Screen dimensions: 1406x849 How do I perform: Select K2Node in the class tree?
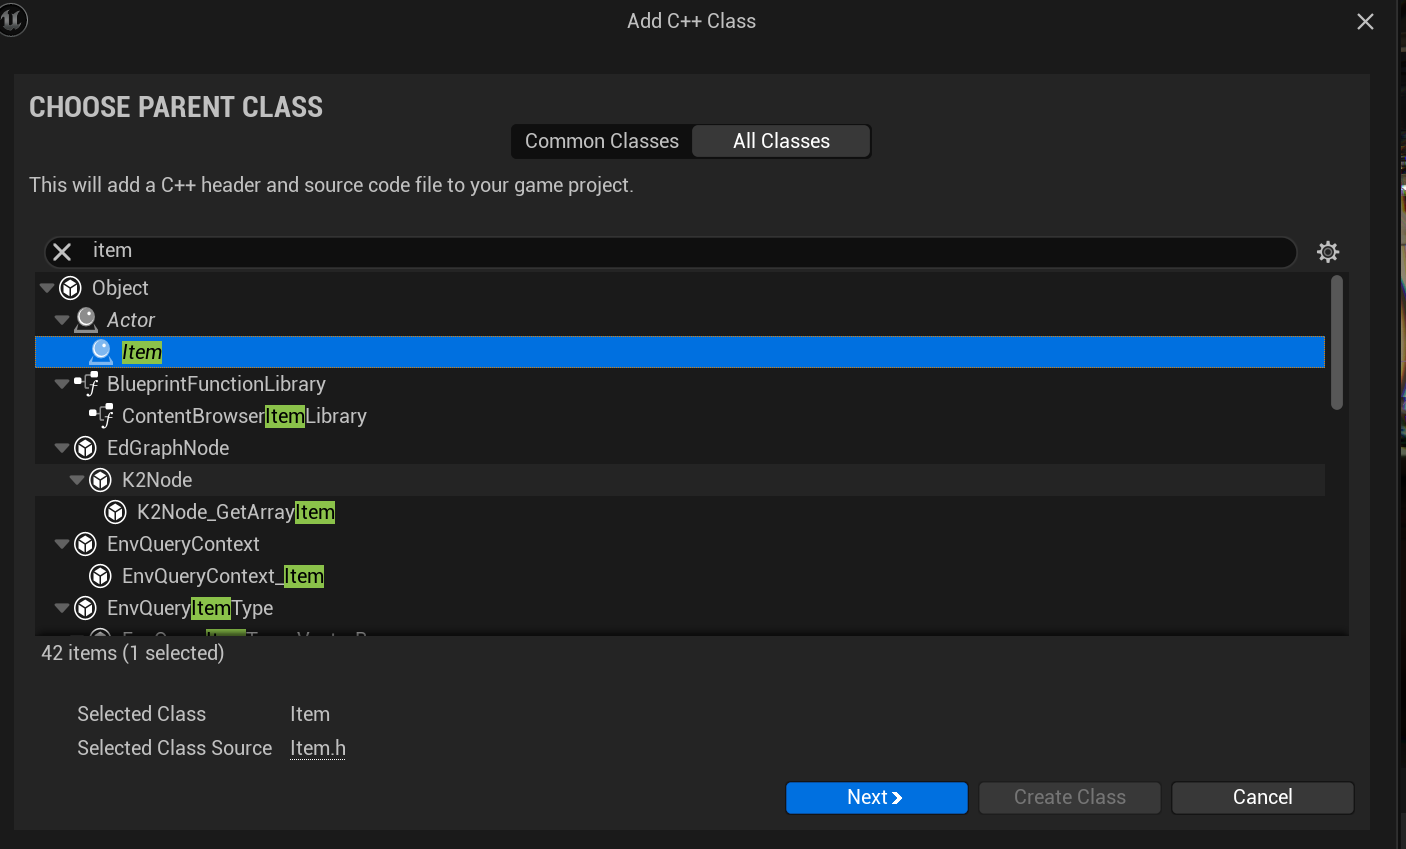point(157,480)
